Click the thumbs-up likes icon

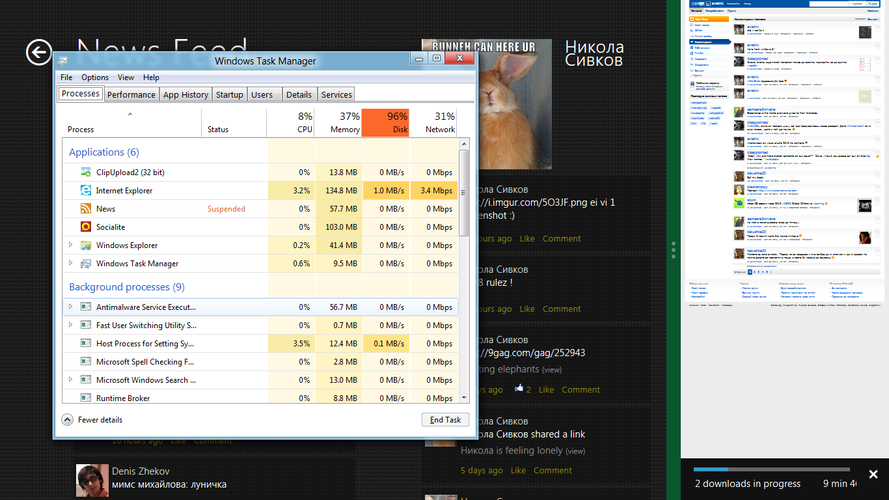518,388
